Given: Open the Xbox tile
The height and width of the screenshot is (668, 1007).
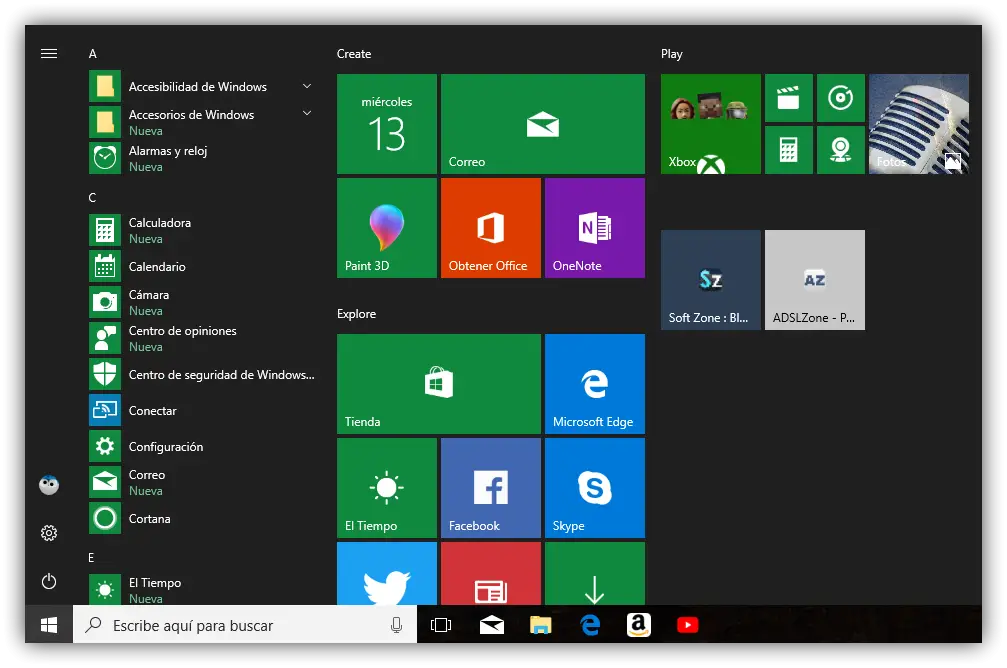Looking at the screenshot, I should point(710,124).
